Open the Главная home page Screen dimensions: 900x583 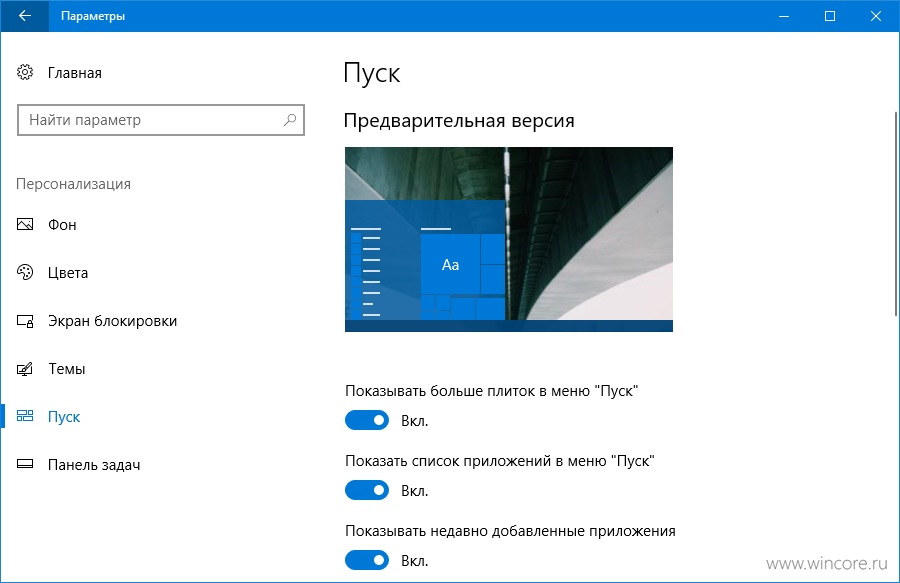pos(75,73)
